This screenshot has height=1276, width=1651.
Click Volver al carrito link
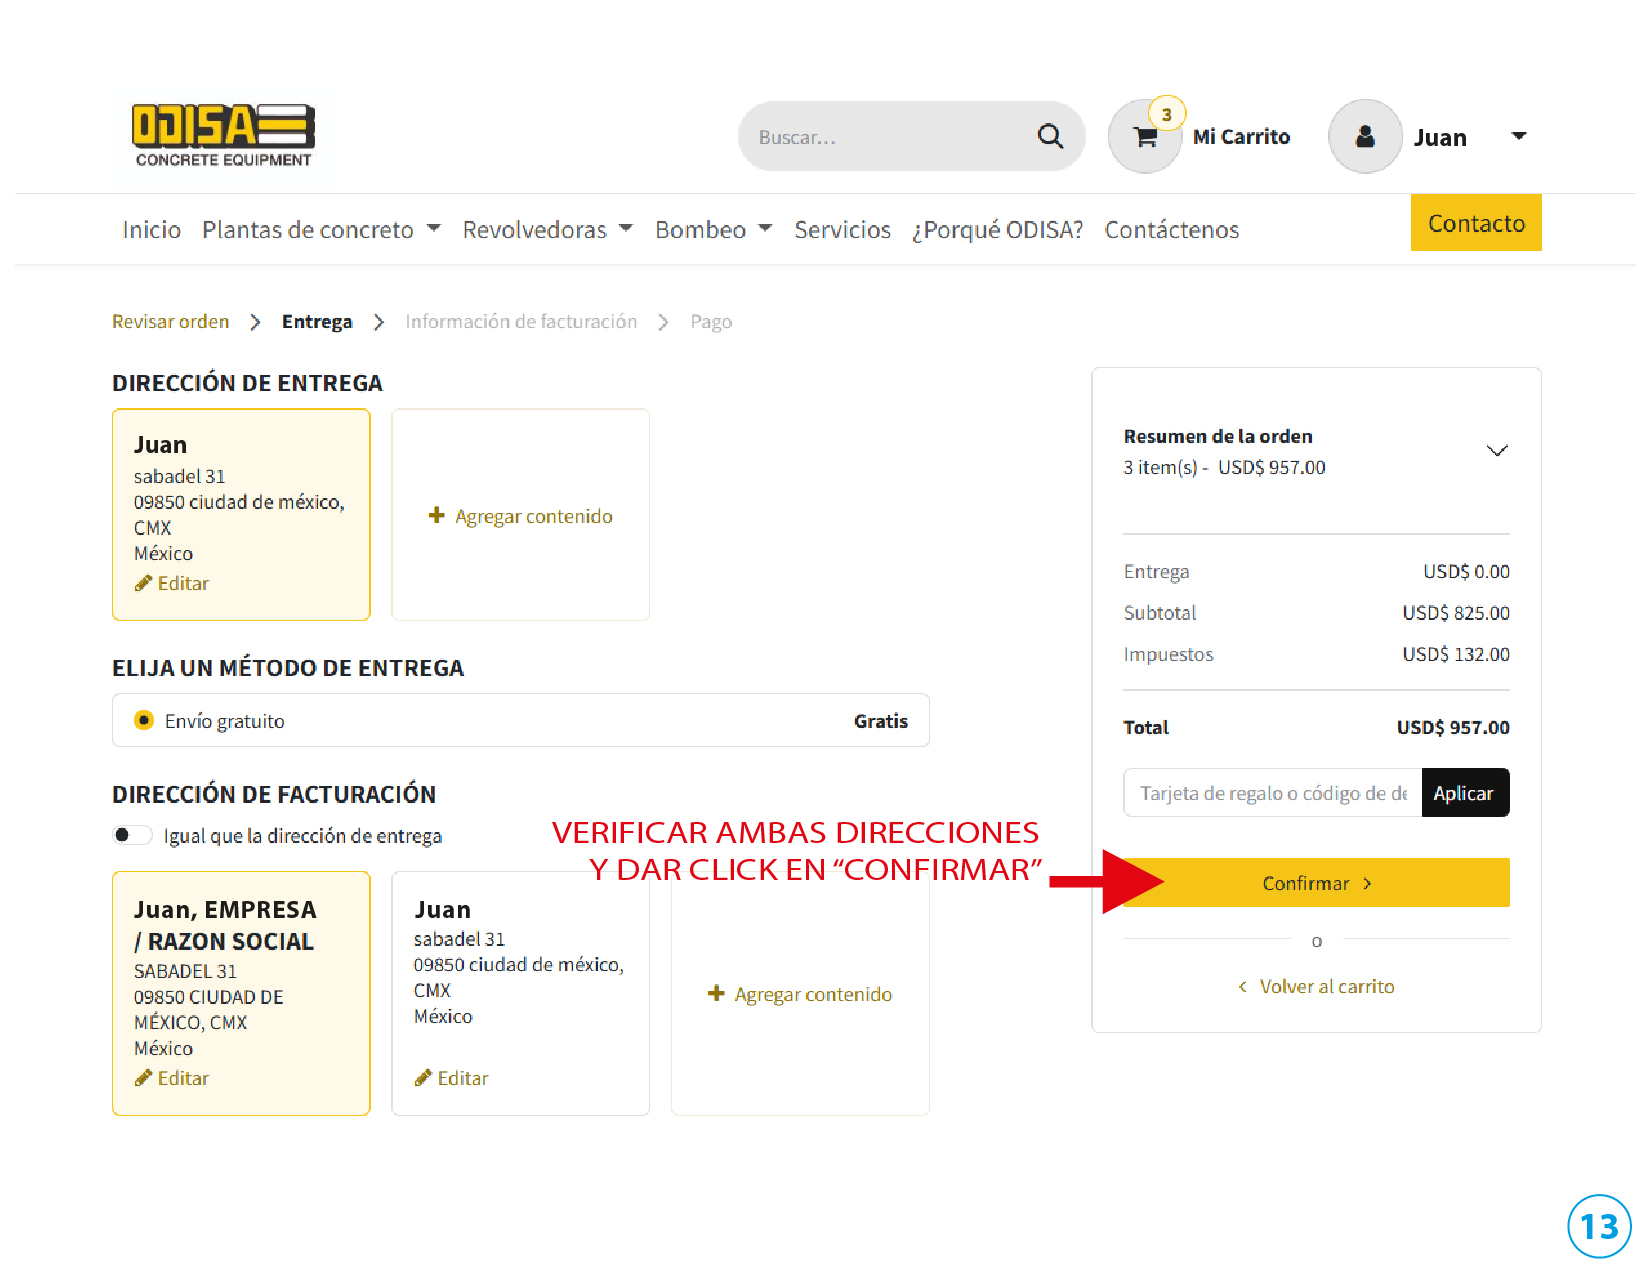(1327, 986)
